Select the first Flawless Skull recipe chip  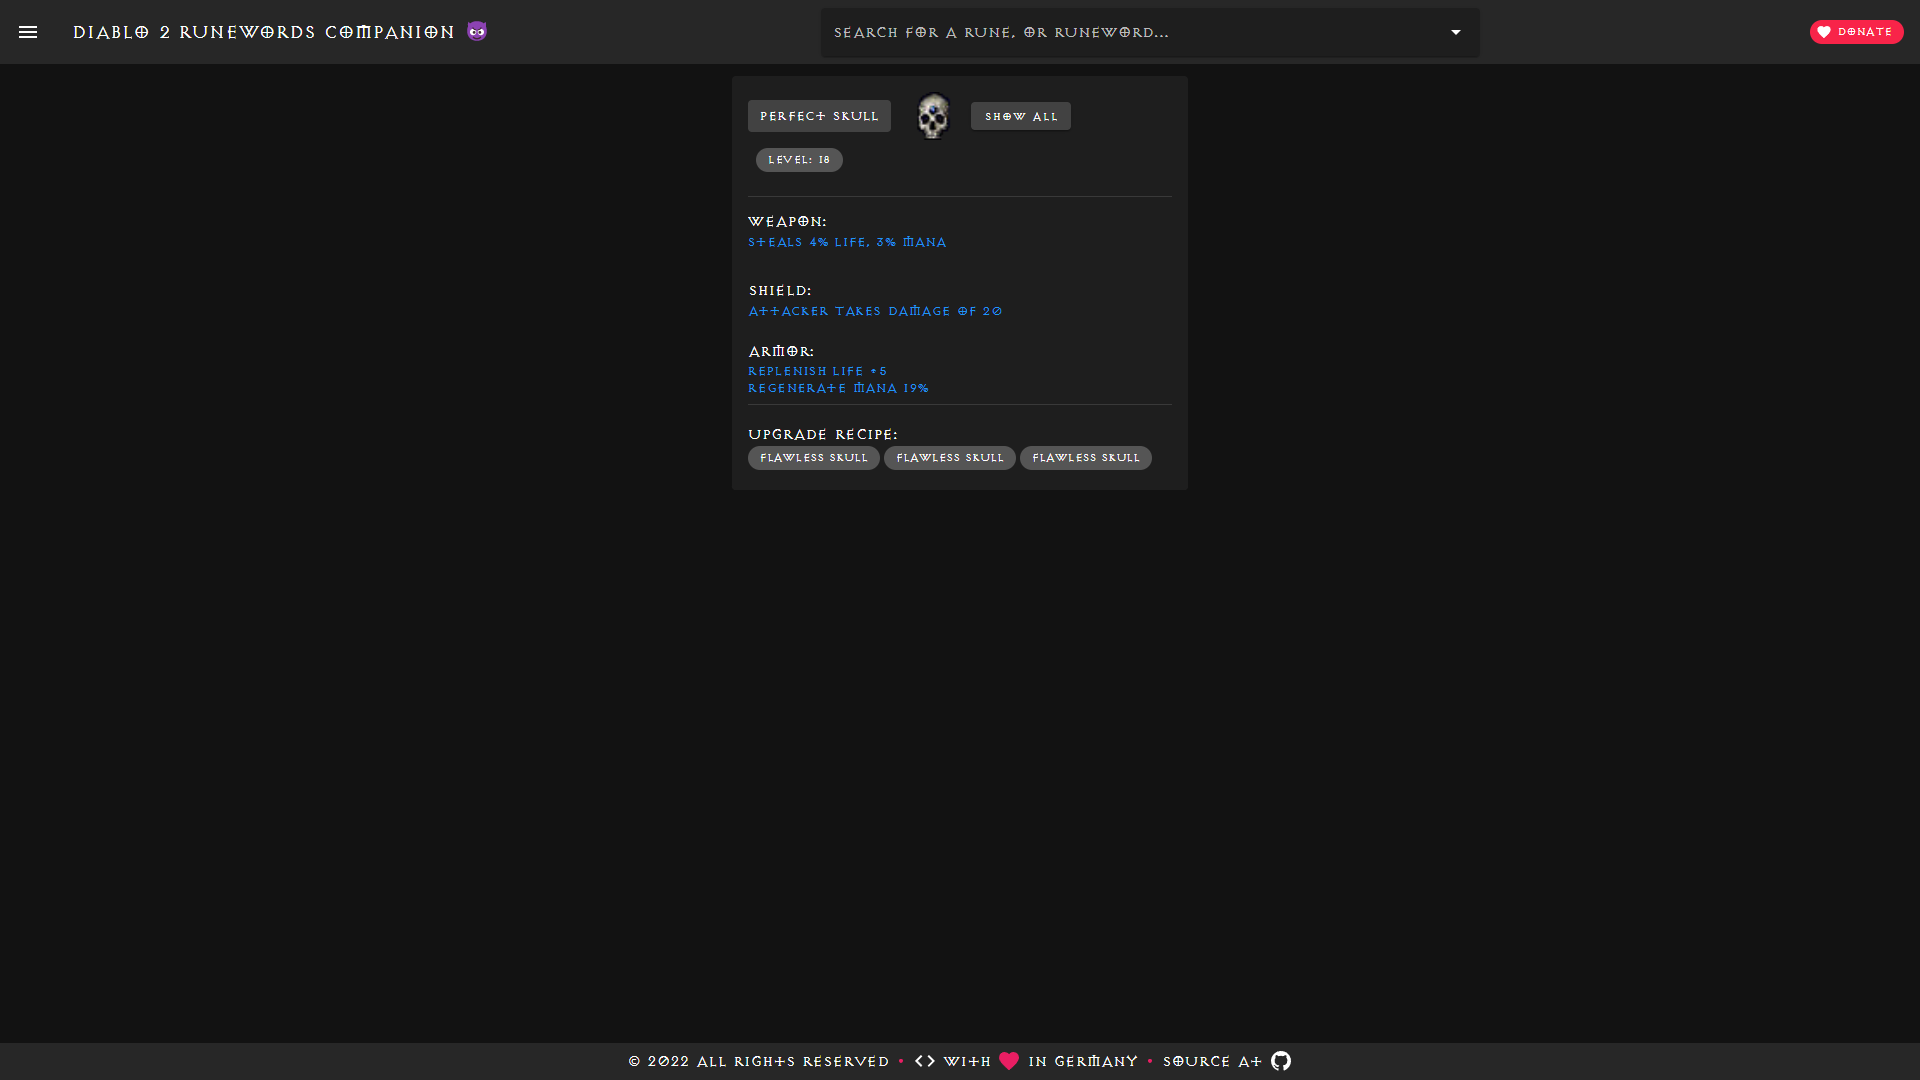coord(814,458)
